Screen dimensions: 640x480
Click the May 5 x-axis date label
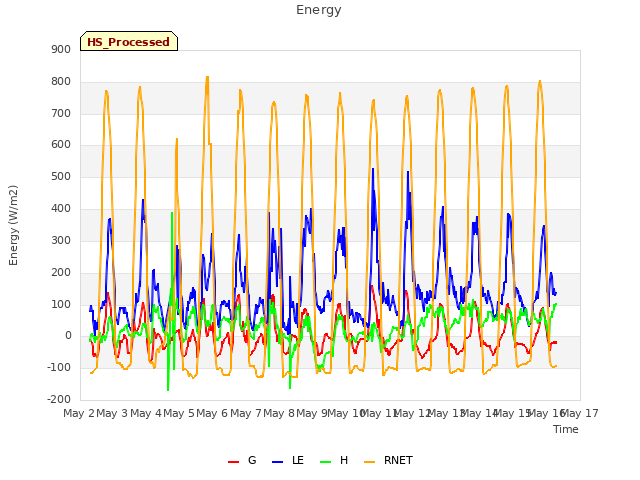[179, 413]
